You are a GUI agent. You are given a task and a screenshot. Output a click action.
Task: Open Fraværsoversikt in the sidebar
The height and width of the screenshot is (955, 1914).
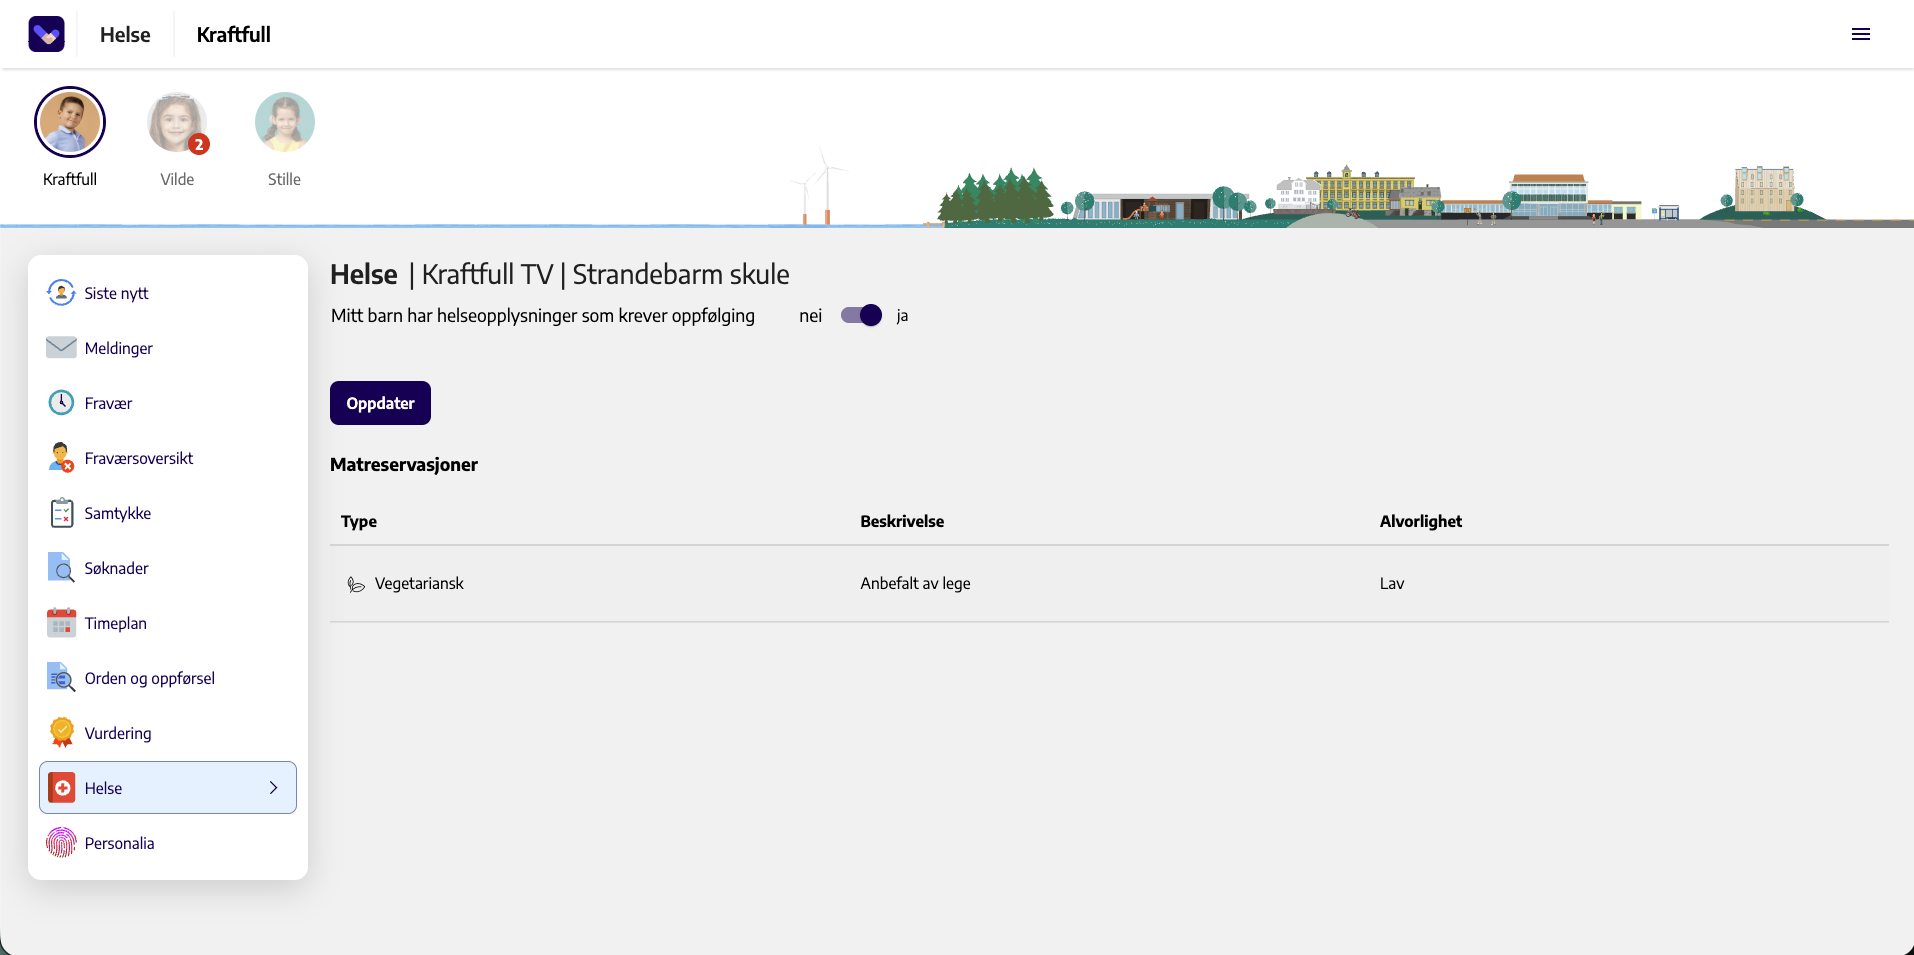pyautogui.click(x=168, y=458)
